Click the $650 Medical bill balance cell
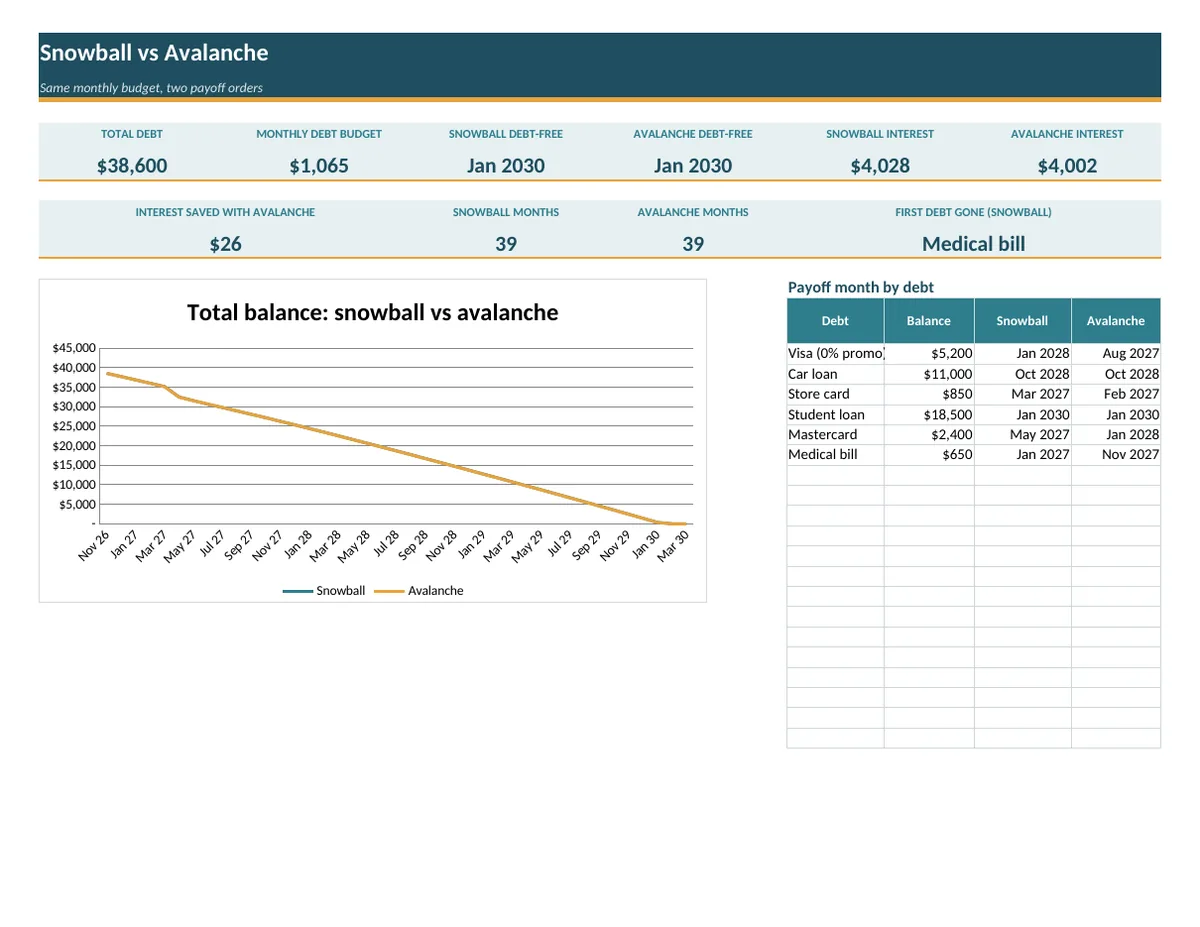The width and height of the screenshot is (1200, 927). click(x=929, y=454)
